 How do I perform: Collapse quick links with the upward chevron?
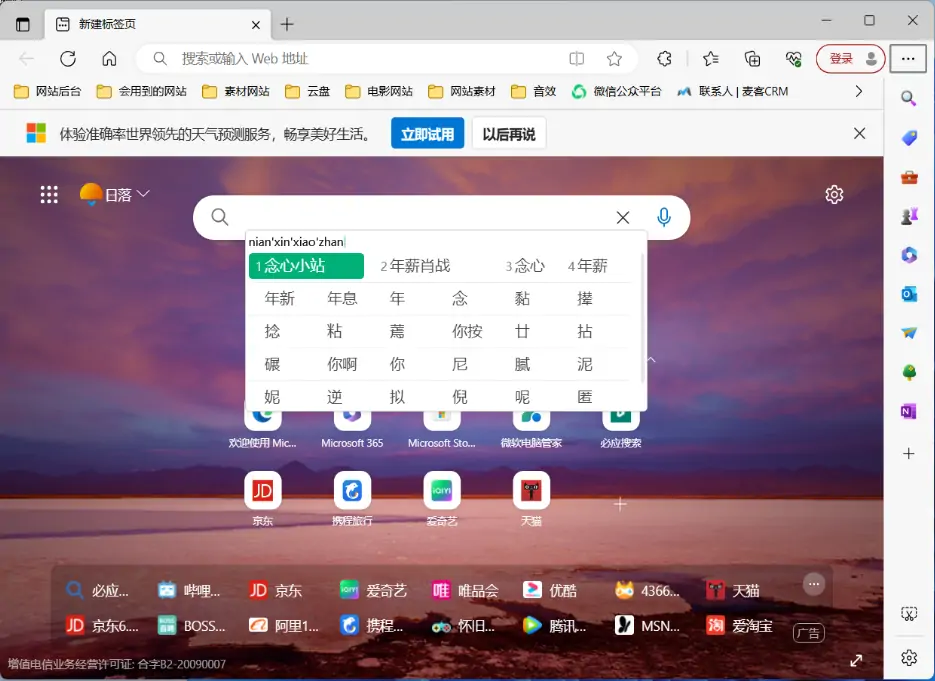click(650, 359)
